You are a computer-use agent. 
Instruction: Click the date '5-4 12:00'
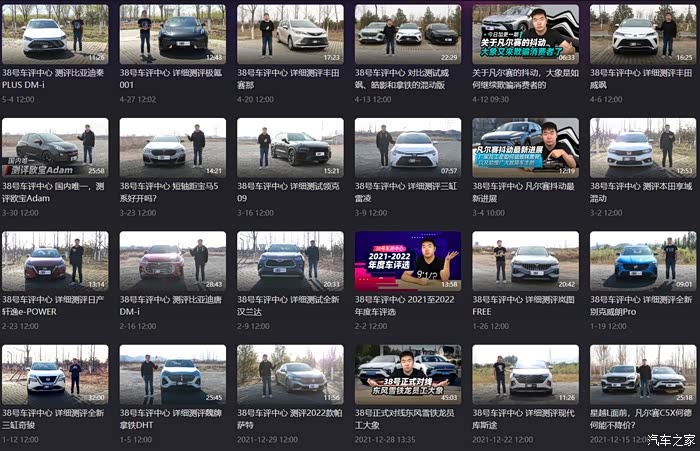click(18, 99)
